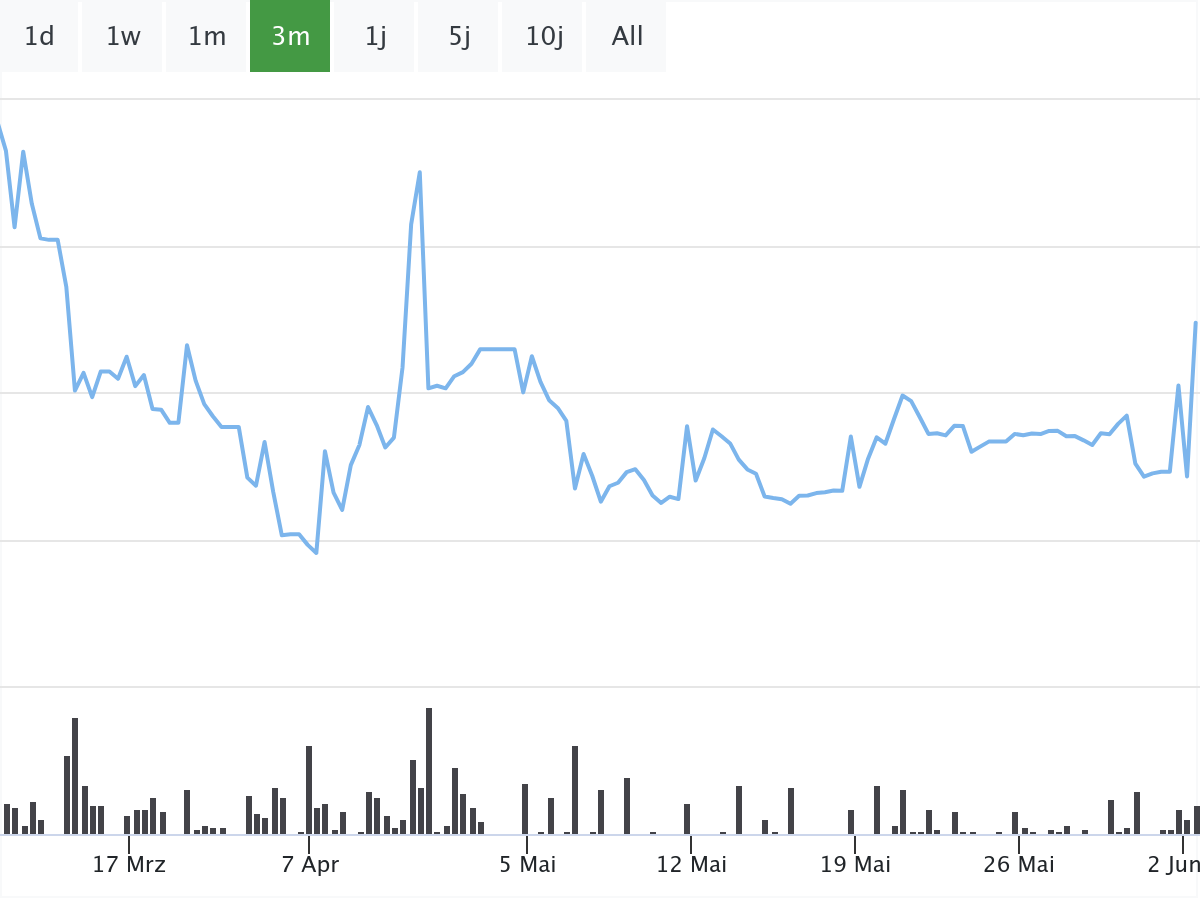Select the 10j time range
Viewport: 1200px width, 900px height.
[x=543, y=37]
